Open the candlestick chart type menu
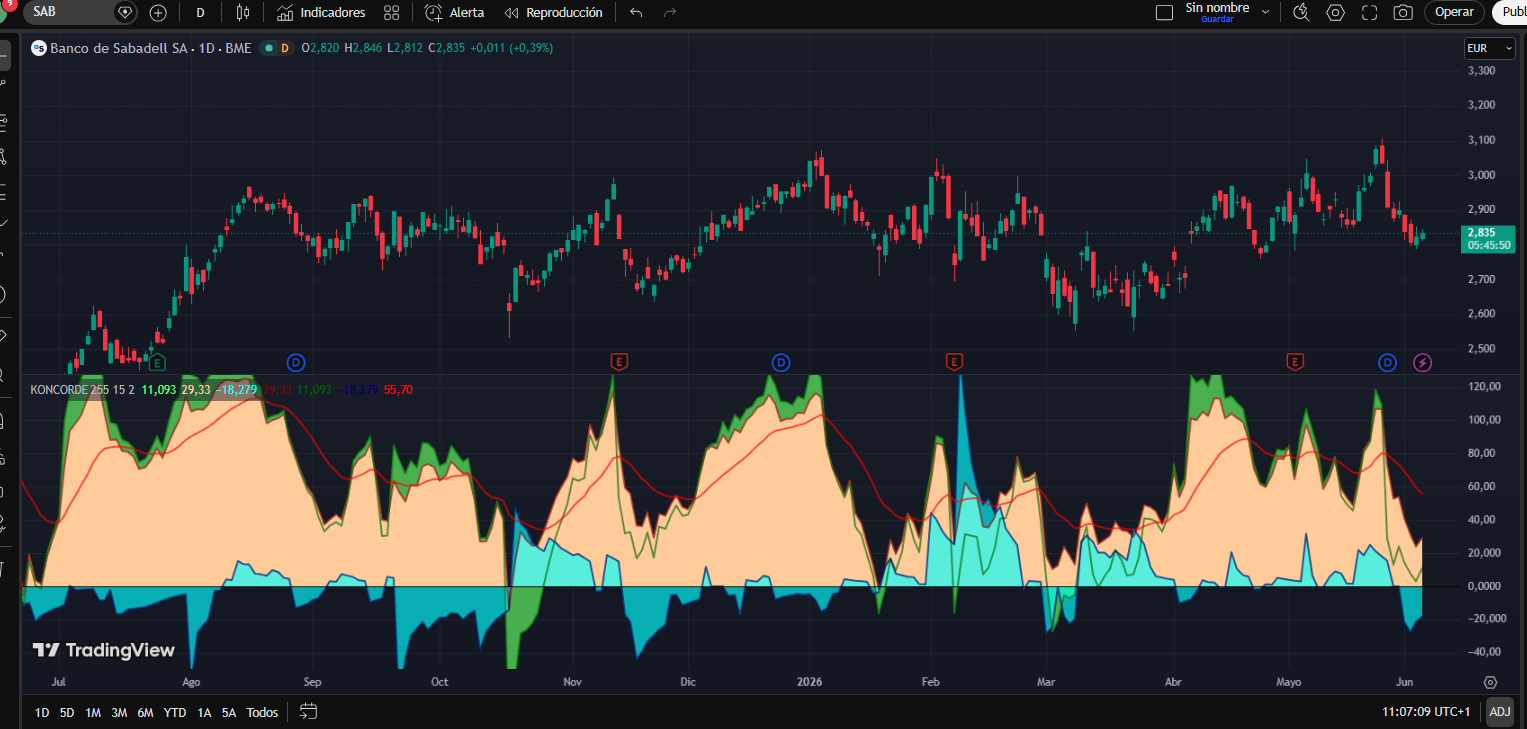Screen dimensions: 1527x729 pyautogui.click(x=243, y=13)
